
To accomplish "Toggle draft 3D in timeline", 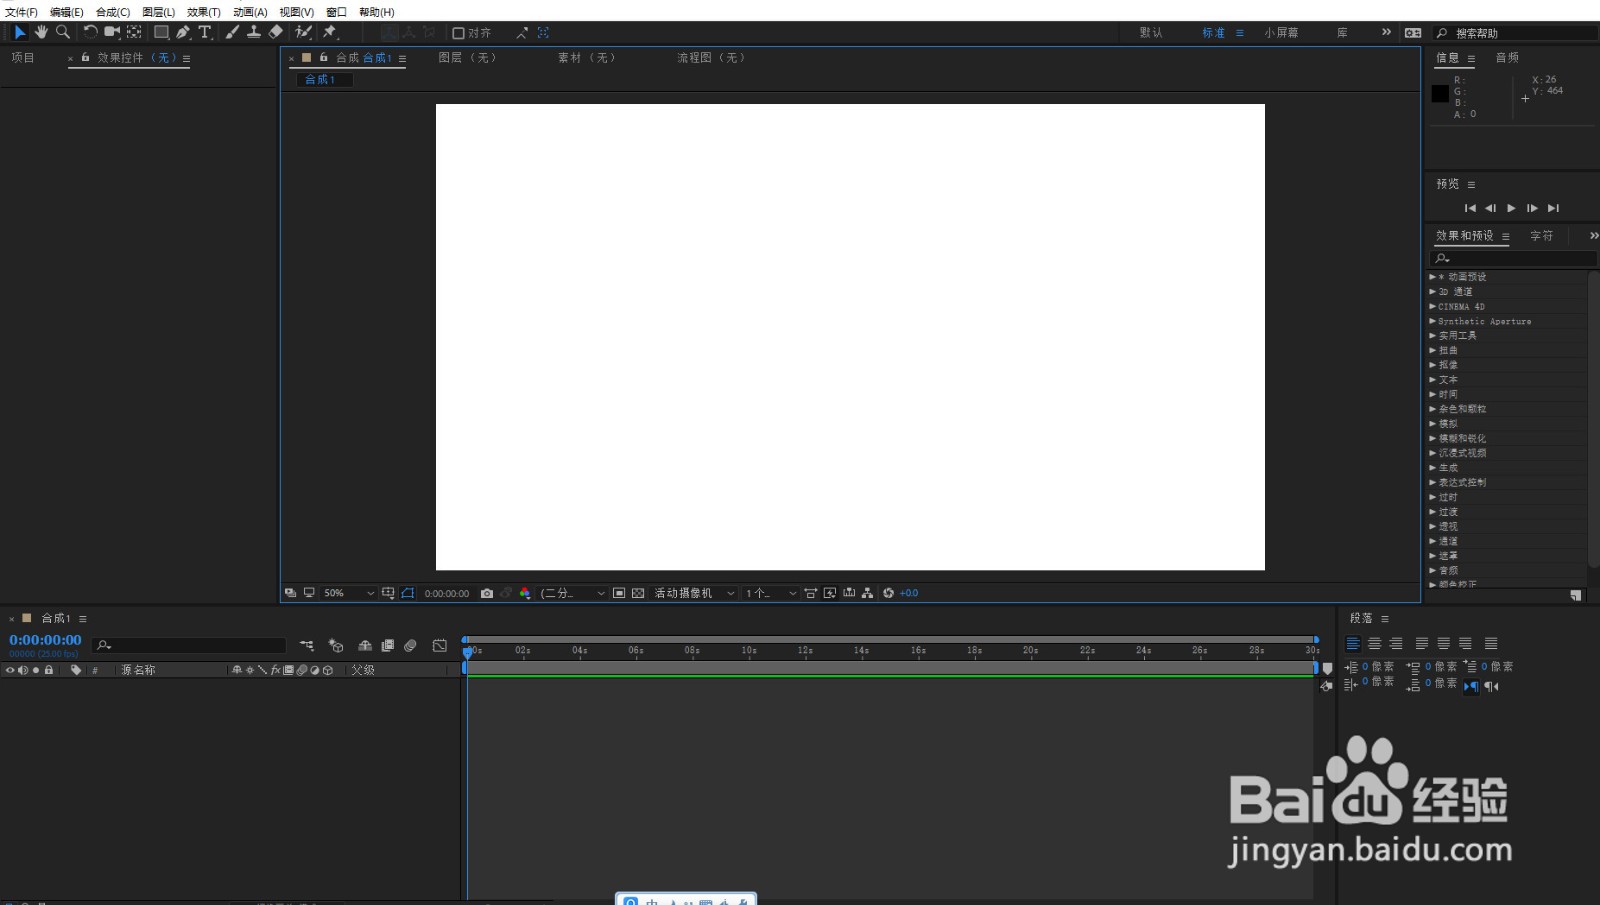I will [x=336, y=646].
